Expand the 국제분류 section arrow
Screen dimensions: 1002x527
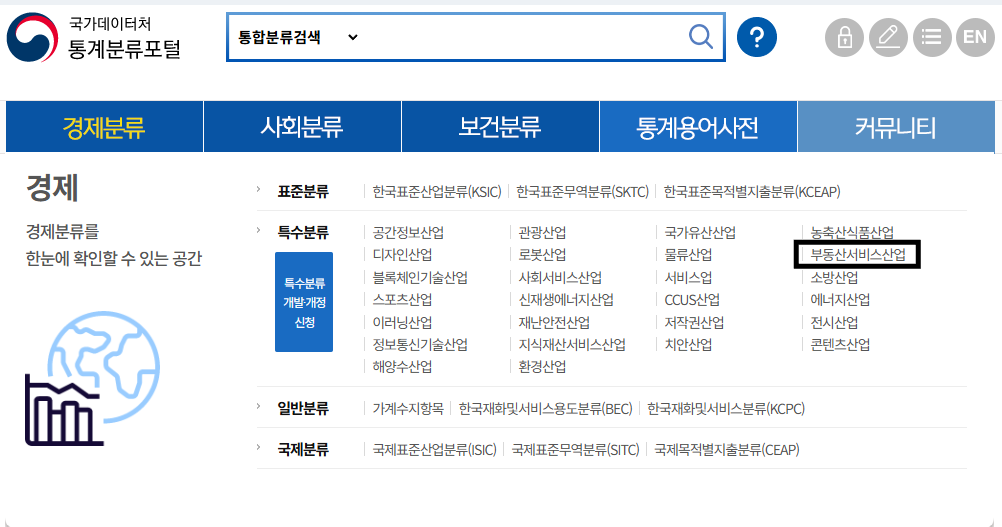[x=258, y=448]
